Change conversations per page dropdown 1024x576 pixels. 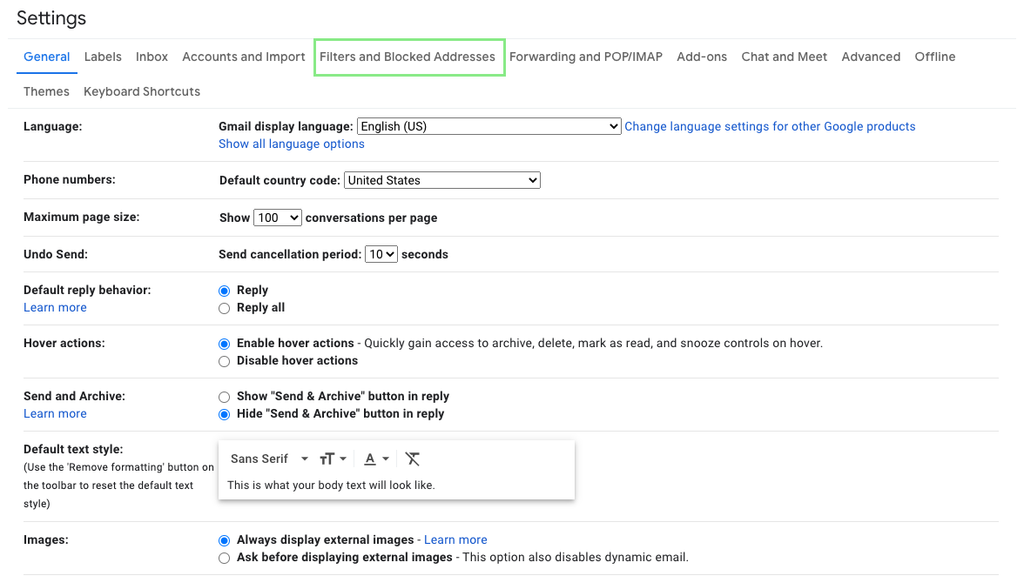coord(277,217)
